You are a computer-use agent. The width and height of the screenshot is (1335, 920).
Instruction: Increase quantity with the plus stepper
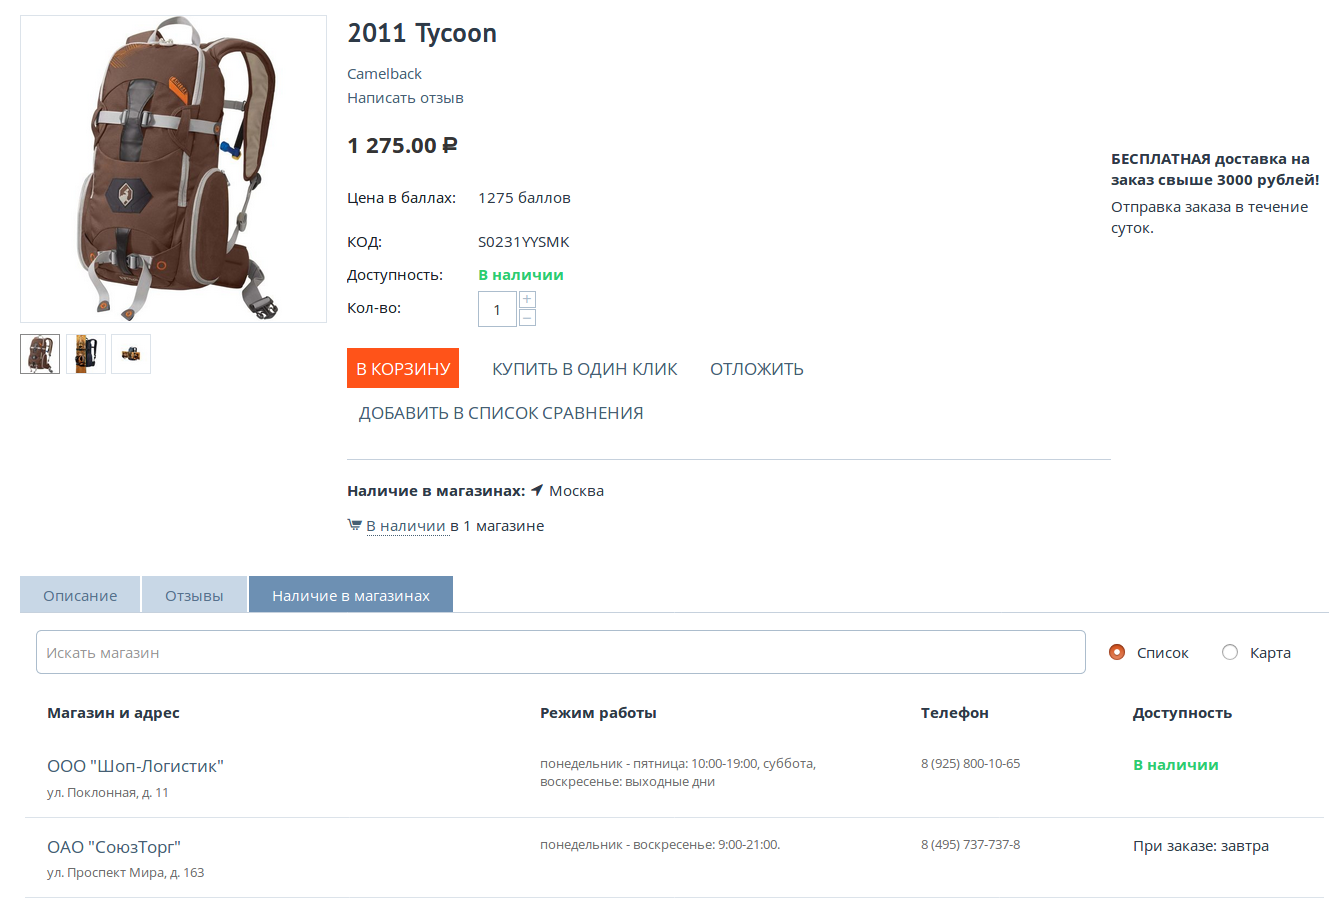click(x=527, y=299)
